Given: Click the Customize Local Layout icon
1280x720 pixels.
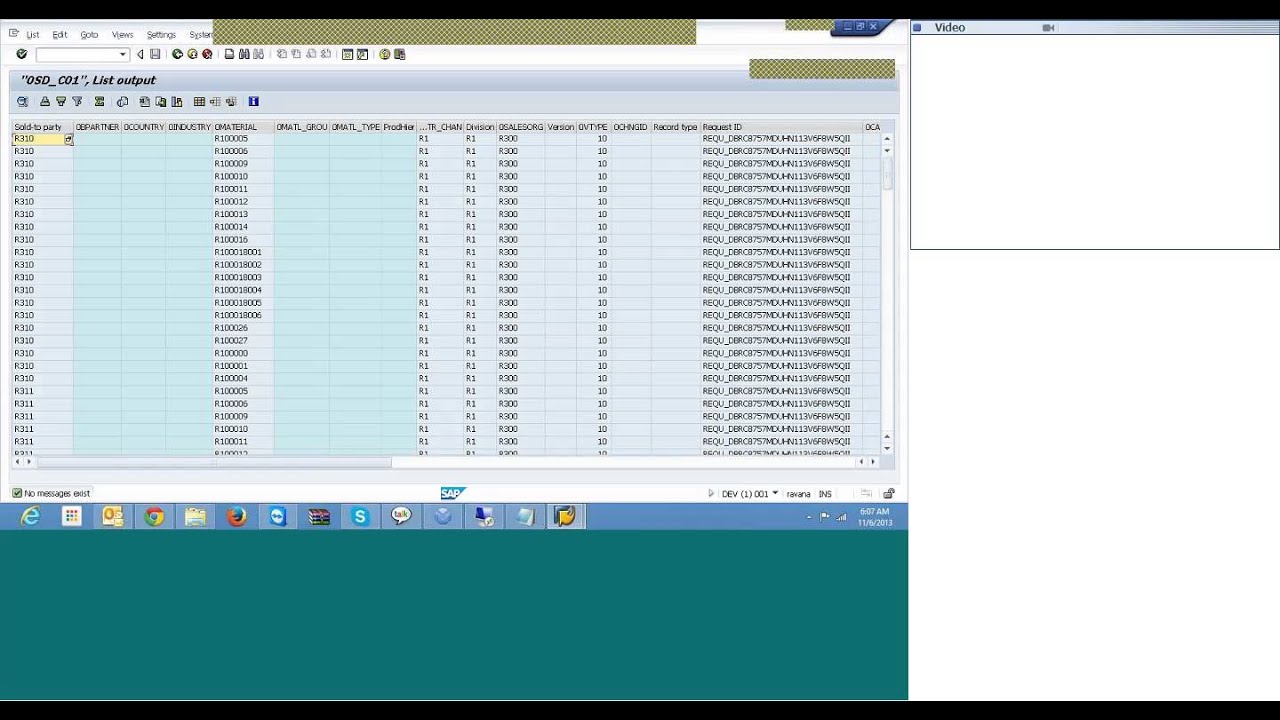Looking at the screenshot, I should pyautogui.click(x=399, y=54).
